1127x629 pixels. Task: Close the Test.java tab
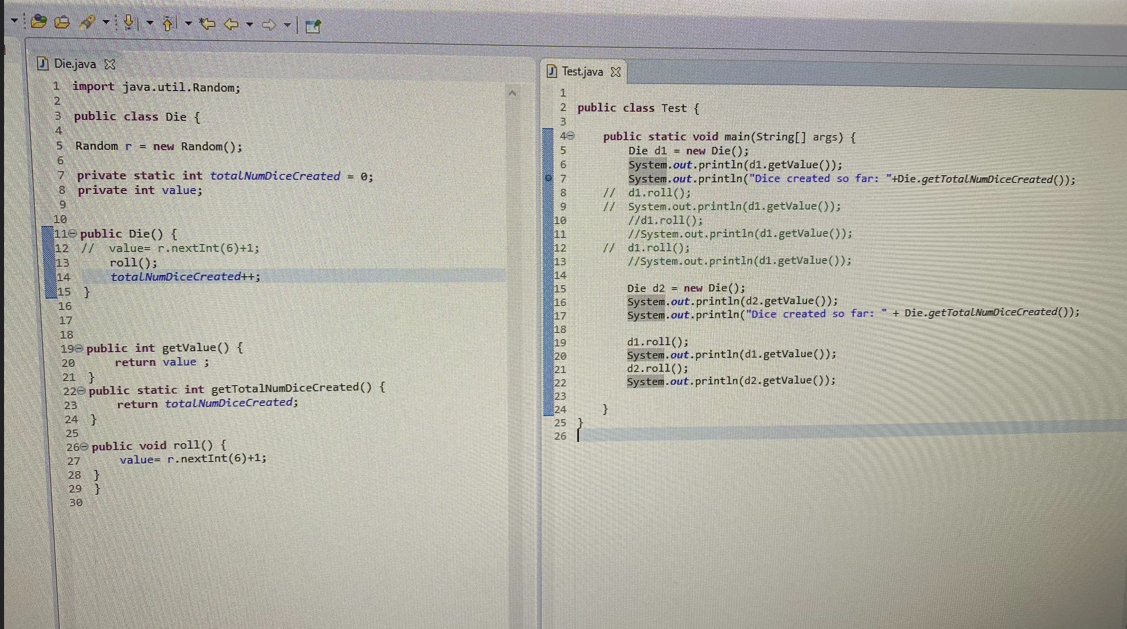[x=615, y=71]
